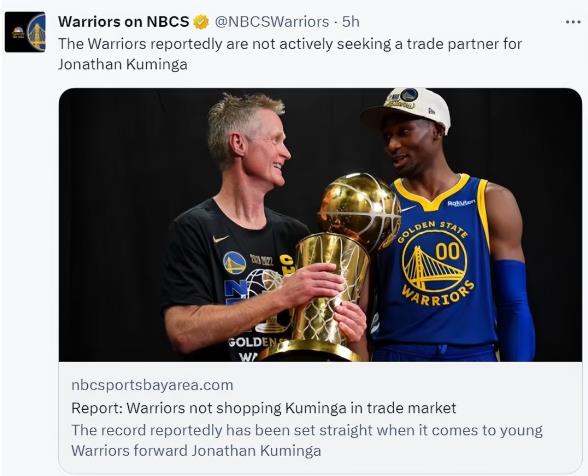Click the 00 number on the jersey
Image resolution: width=588 pixels, height=476 pixels.
coord(448,251)
